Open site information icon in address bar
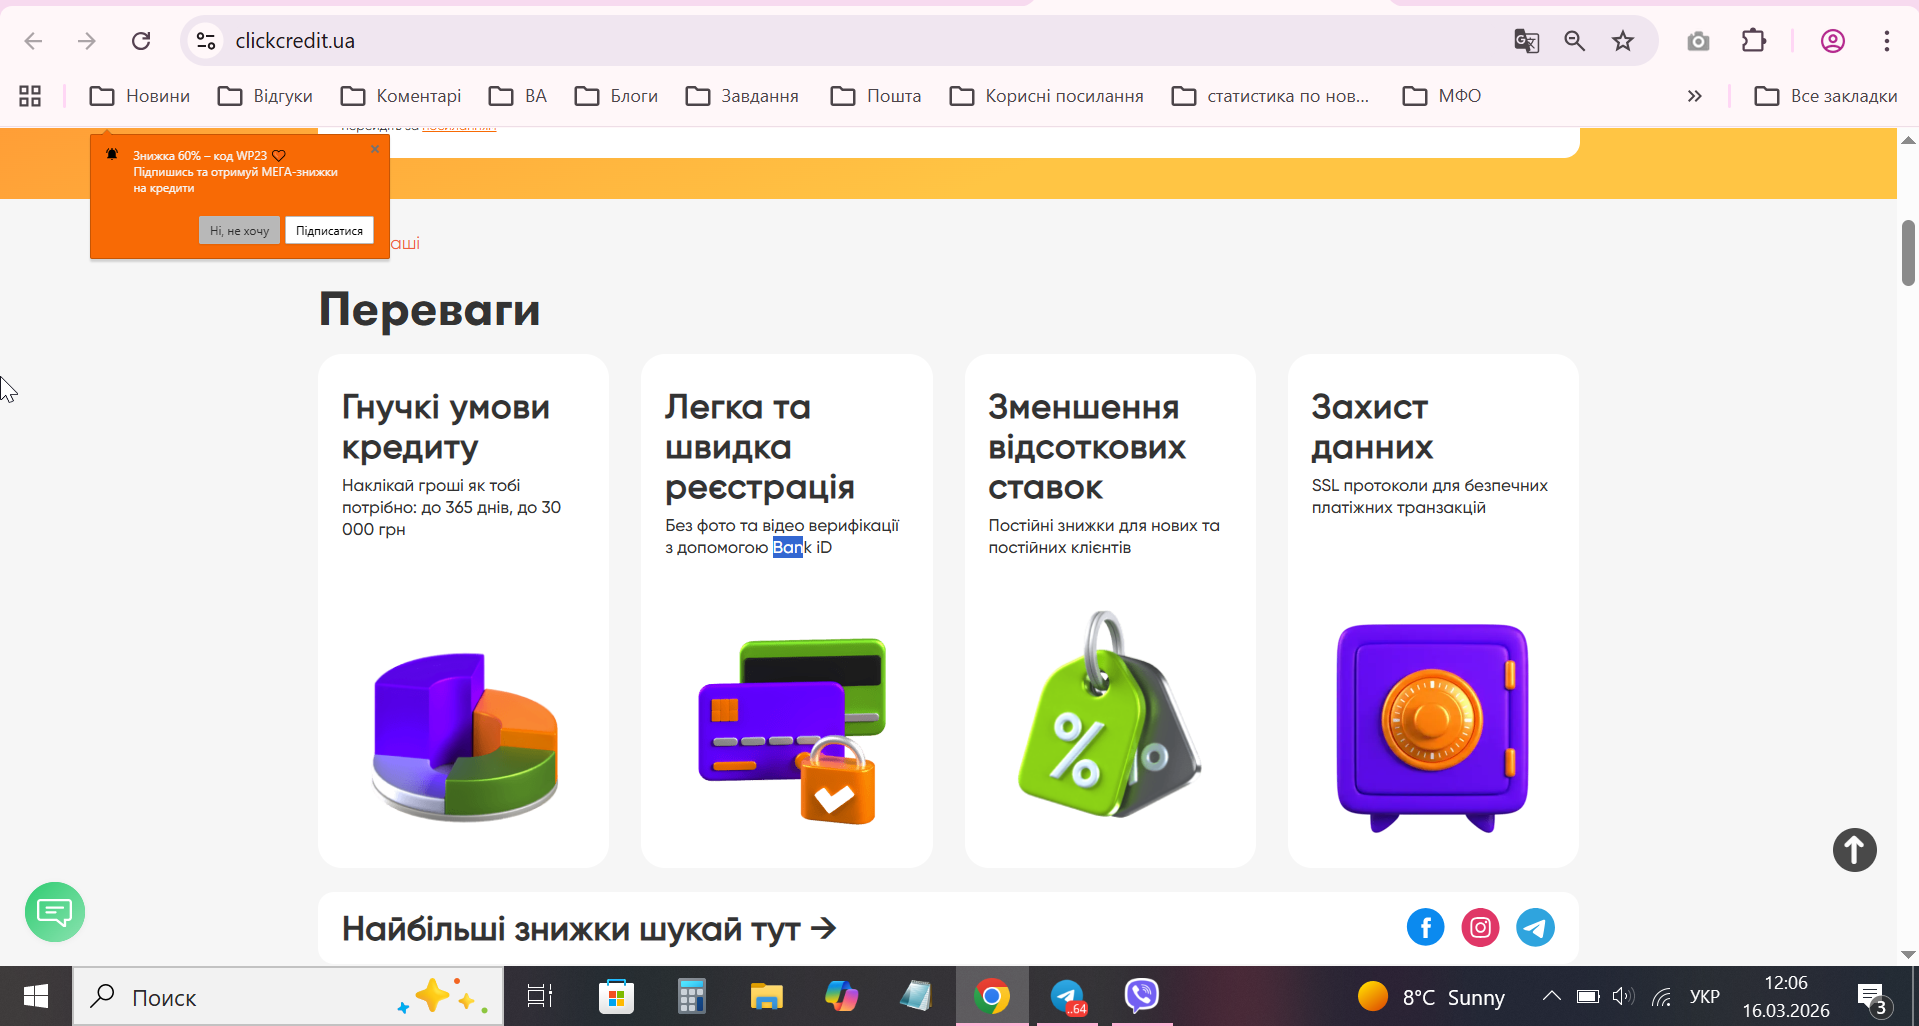 (x=206, y=41)
